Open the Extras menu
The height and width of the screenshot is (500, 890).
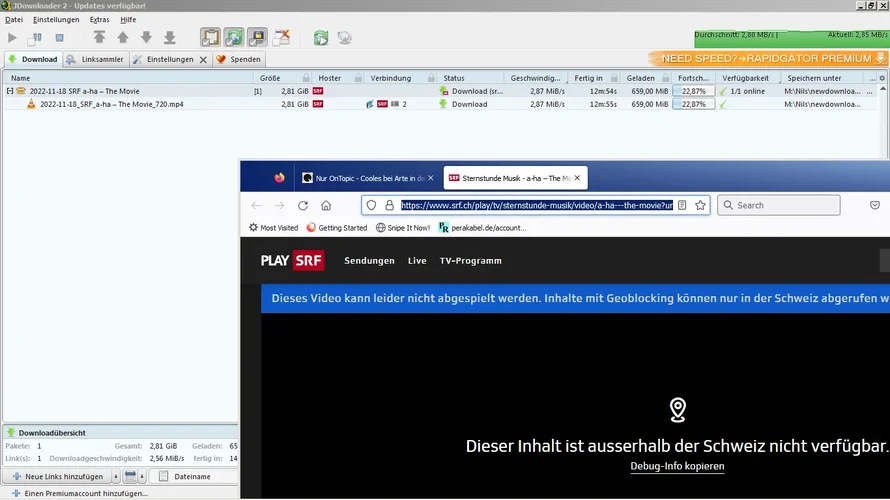pos(99,19)
